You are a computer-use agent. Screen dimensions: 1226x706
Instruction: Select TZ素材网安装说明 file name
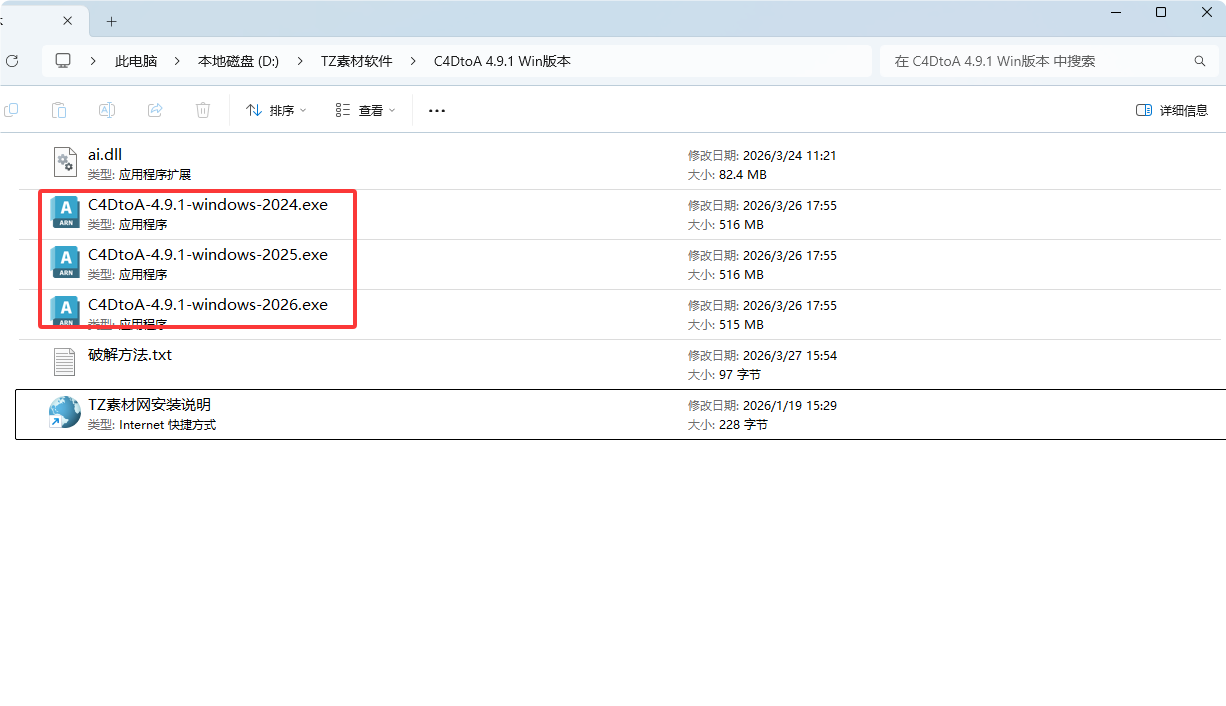(149, 405)
